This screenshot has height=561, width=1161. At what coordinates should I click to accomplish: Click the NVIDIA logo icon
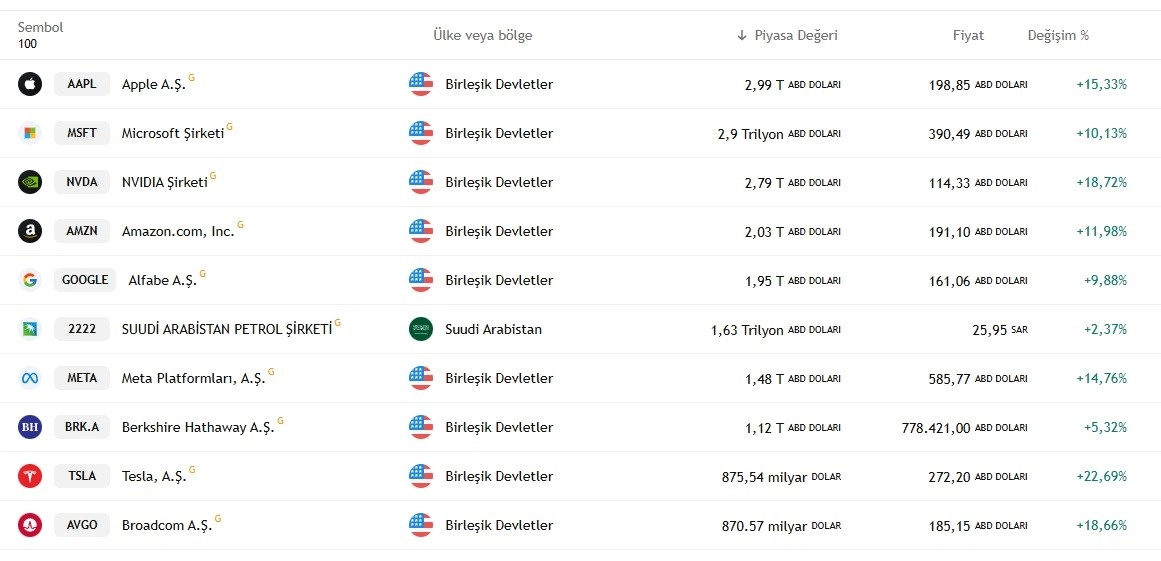tap(30, 182)
